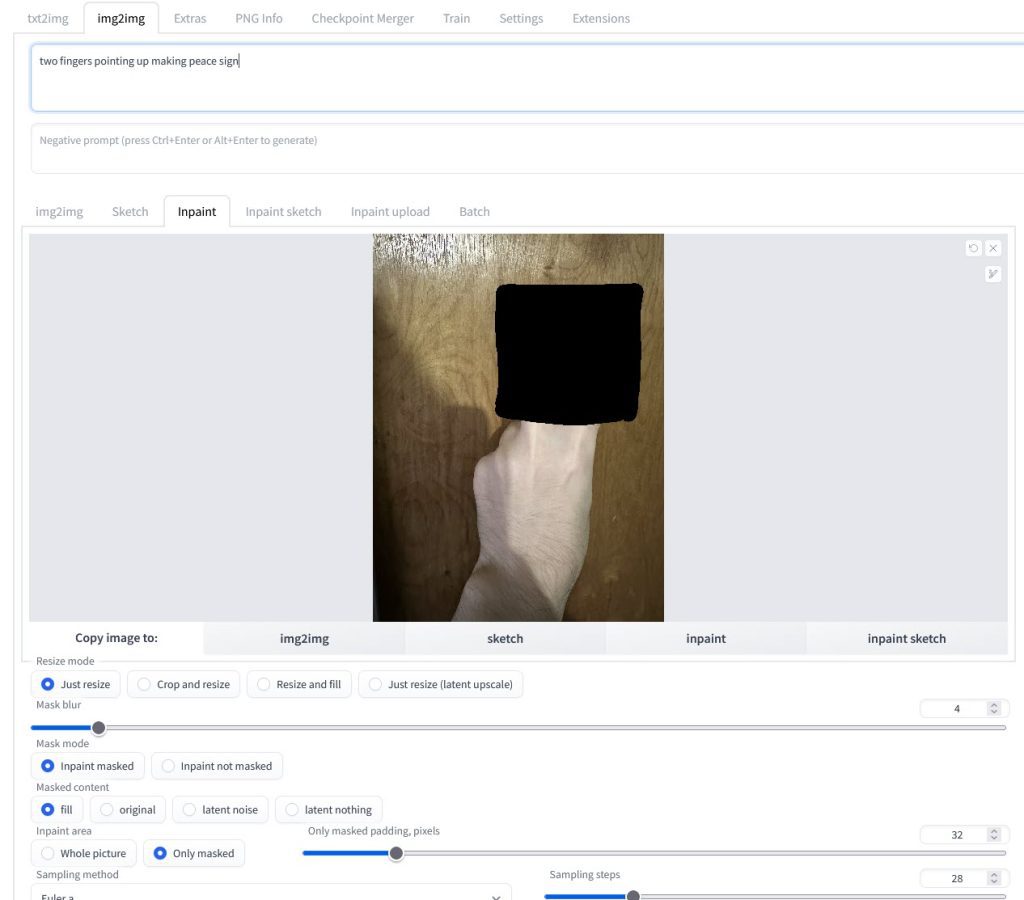Choose Inpaint not masked mode
This screenshot has height=900, width=1024.
[x=217, y=766]
